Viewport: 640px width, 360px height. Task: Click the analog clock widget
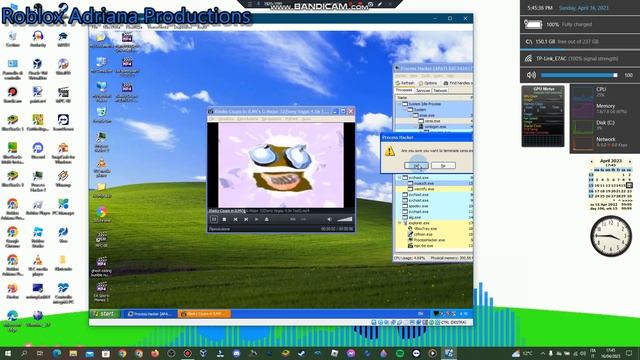pyautogui.click(x=611, y=236)
